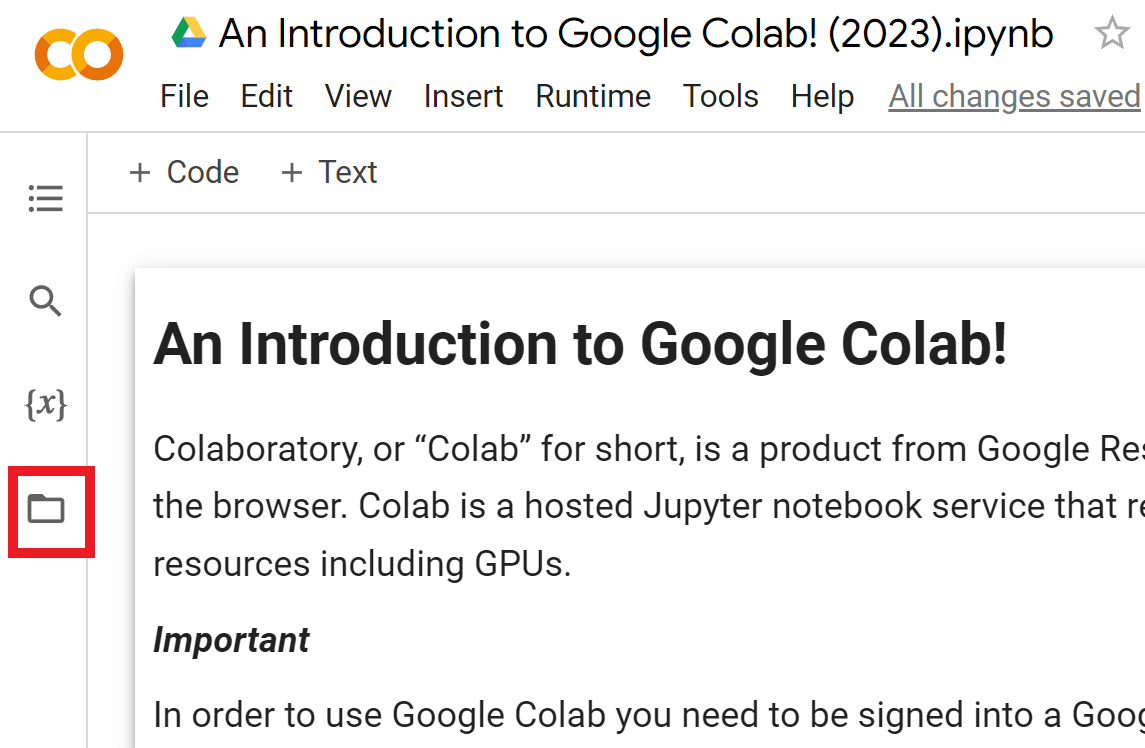The image size is (1145, 748).
Task: Add a new Code cell
Action: [184, 172]
